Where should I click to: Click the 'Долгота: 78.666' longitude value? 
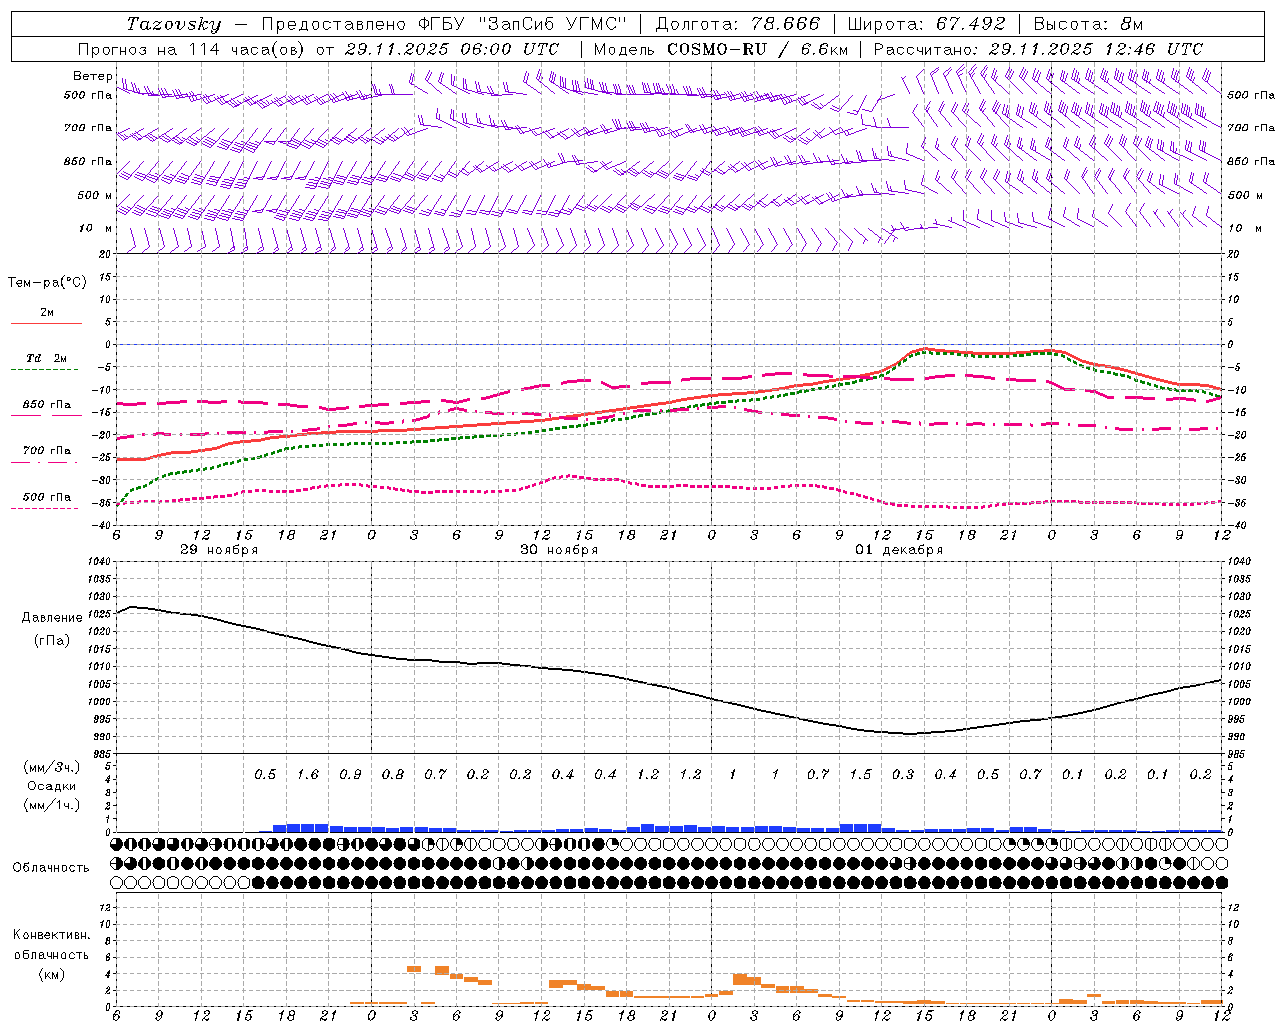736,24
